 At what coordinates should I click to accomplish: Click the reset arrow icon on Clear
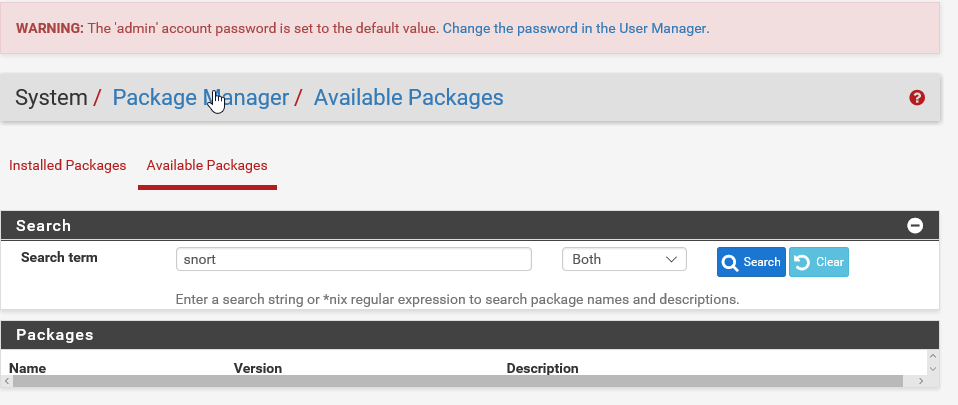pyautogui.click(x=802, y=262)
